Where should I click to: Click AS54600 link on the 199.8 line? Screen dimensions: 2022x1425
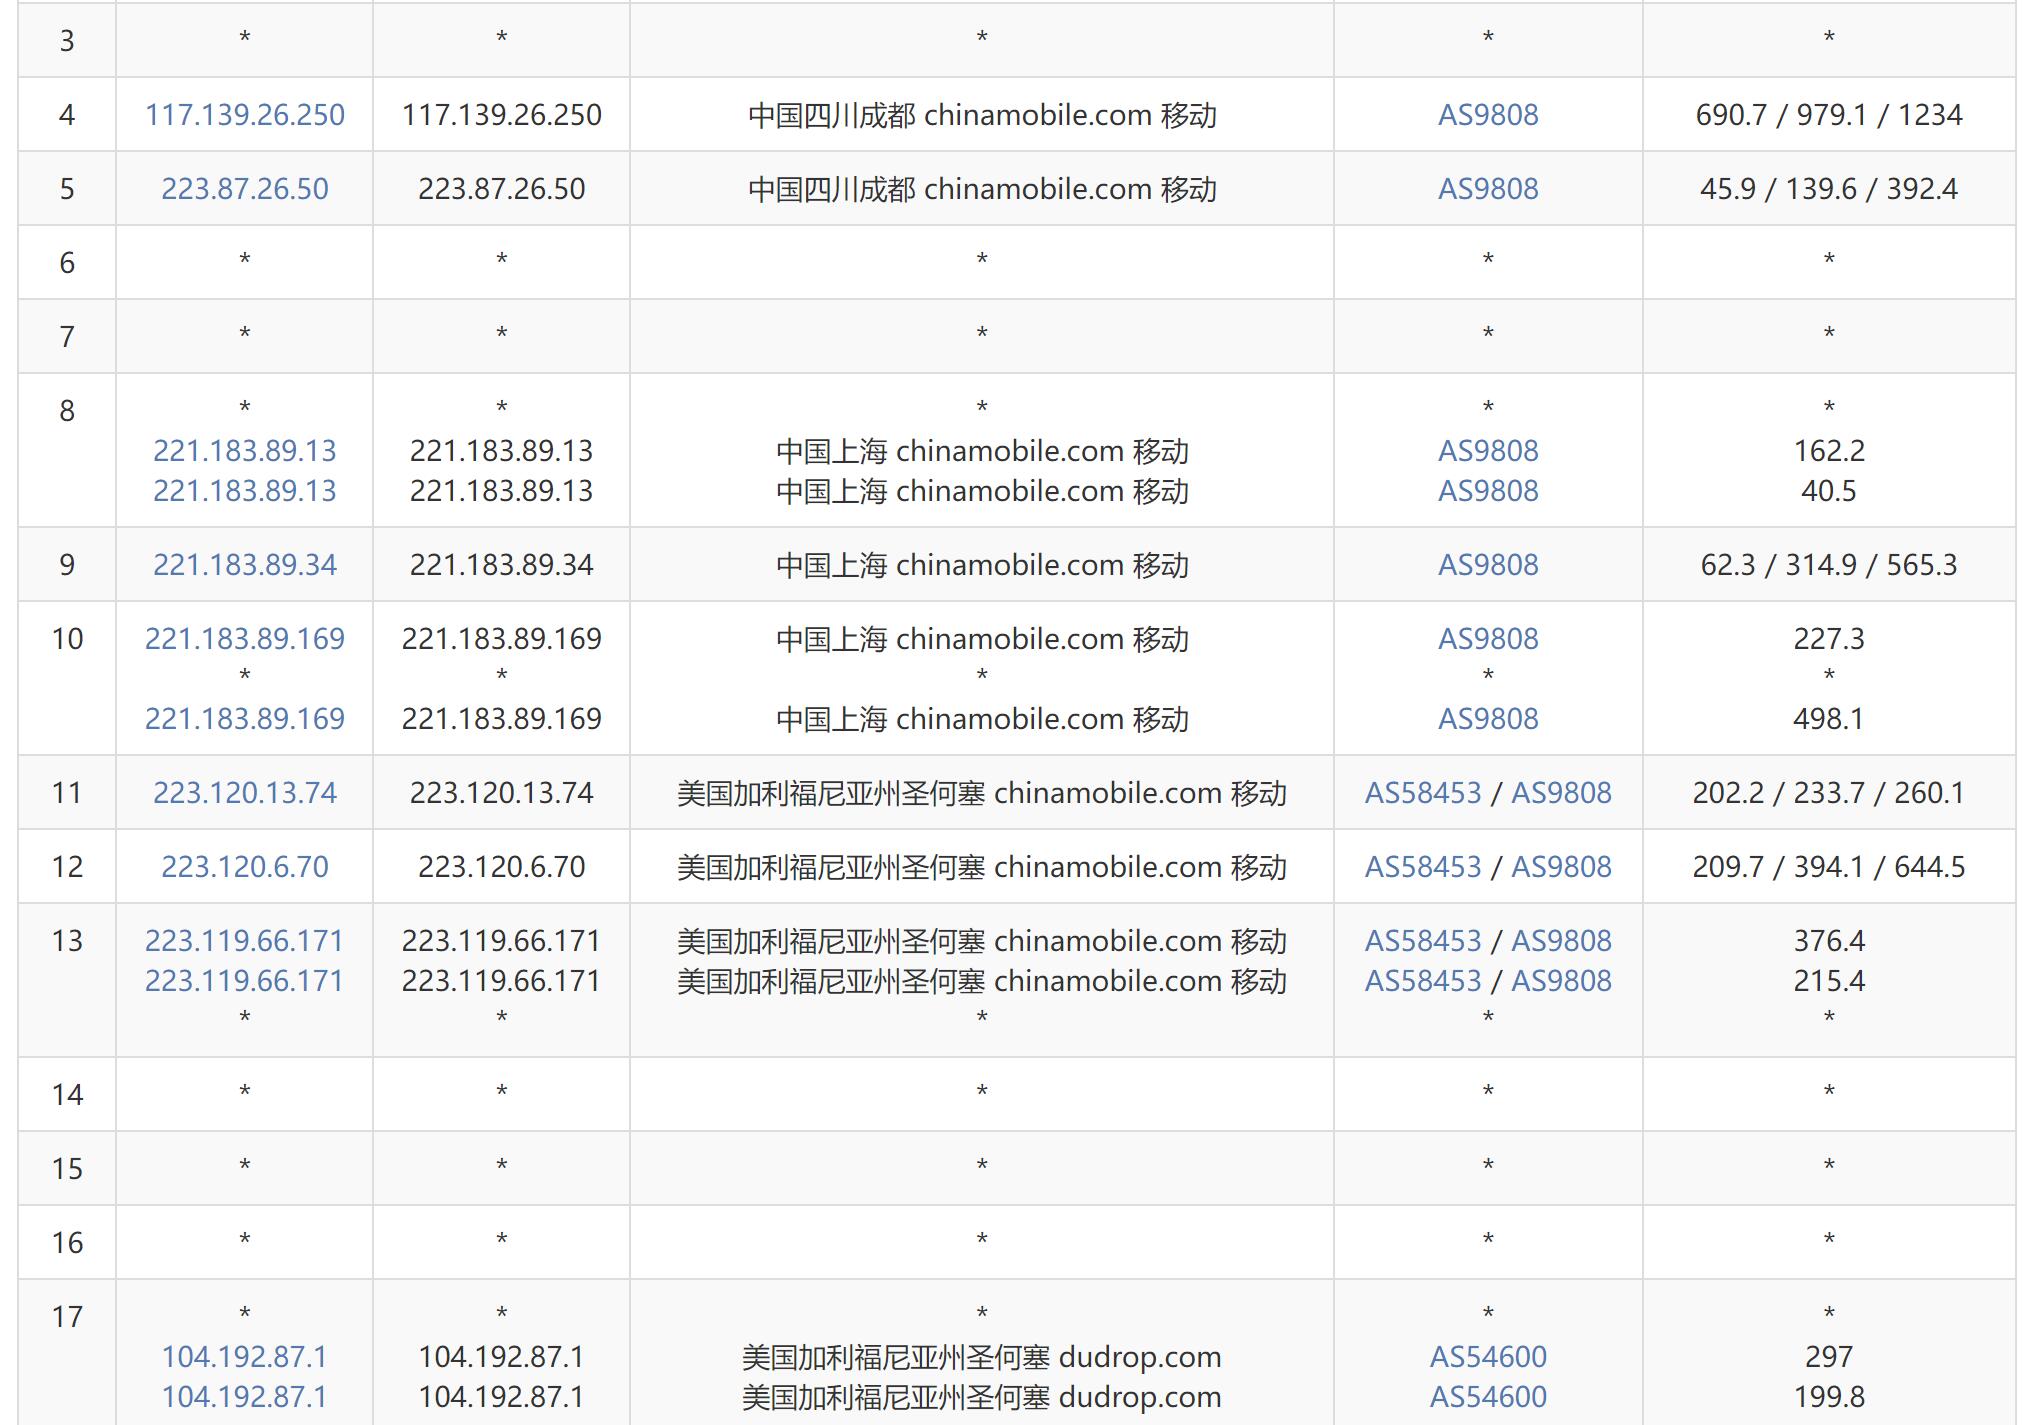[x=1488, y=1397]
